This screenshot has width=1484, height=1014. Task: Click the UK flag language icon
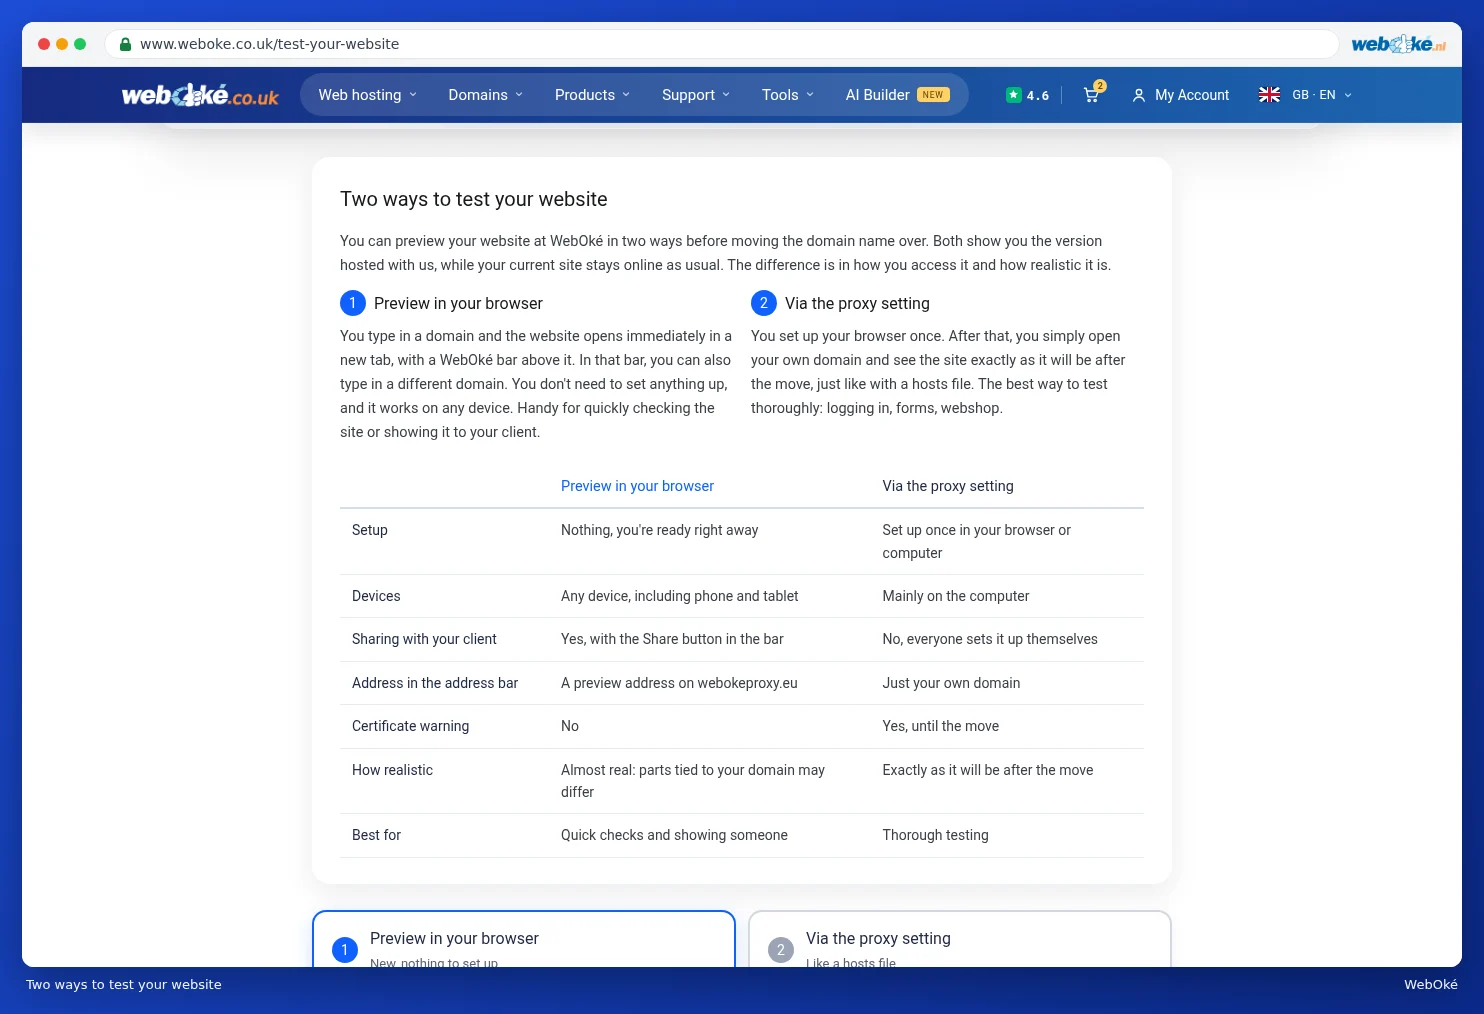(1269, 95)
